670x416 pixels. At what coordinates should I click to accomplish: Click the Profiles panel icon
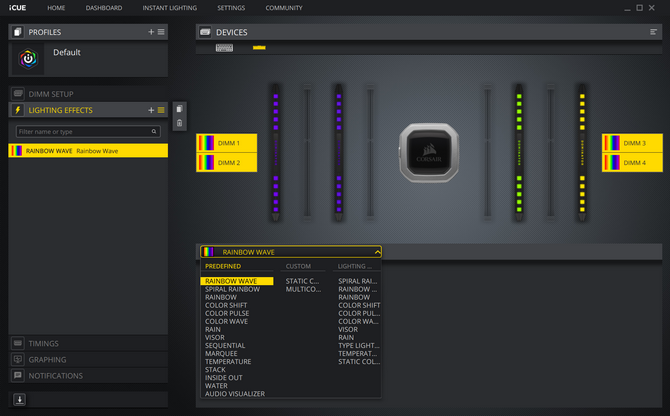pyautogui.click(x=18, y=32)
